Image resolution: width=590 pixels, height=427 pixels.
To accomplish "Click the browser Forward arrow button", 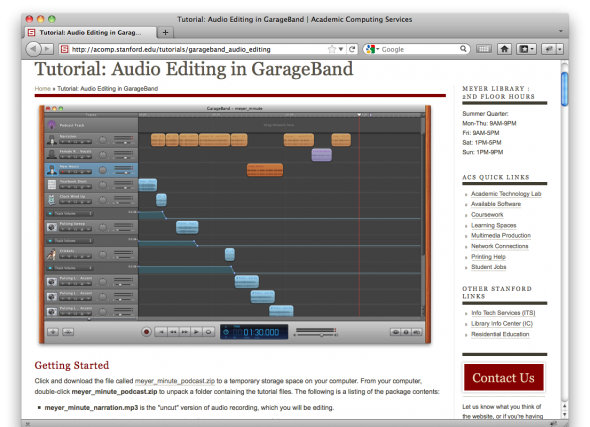I will [47, 49].
